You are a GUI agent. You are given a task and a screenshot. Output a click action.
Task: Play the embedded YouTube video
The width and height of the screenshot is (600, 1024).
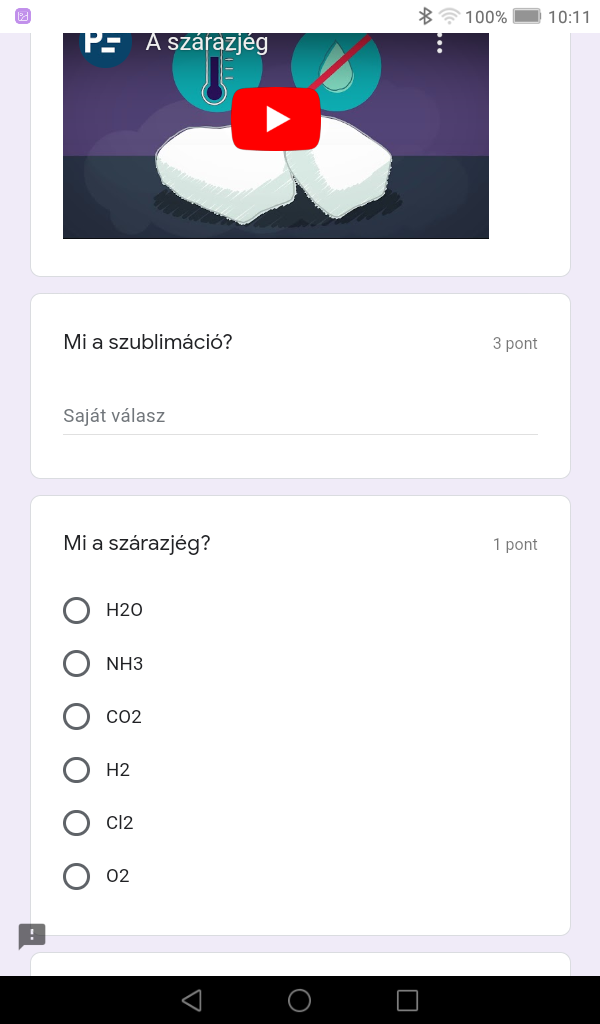tap(276, 119)
